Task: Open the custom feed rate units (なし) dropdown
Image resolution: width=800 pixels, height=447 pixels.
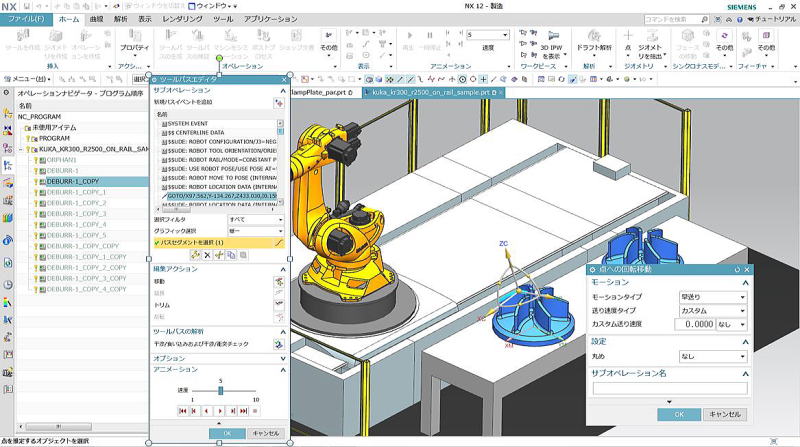Action: [732, 324]
